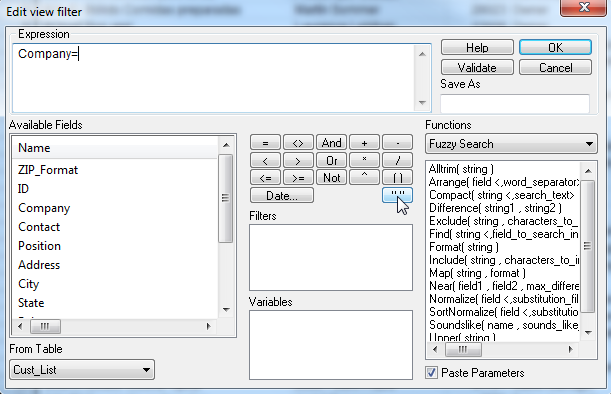Choose the Near function
This screenshot has height=394, width=611.
503,286
